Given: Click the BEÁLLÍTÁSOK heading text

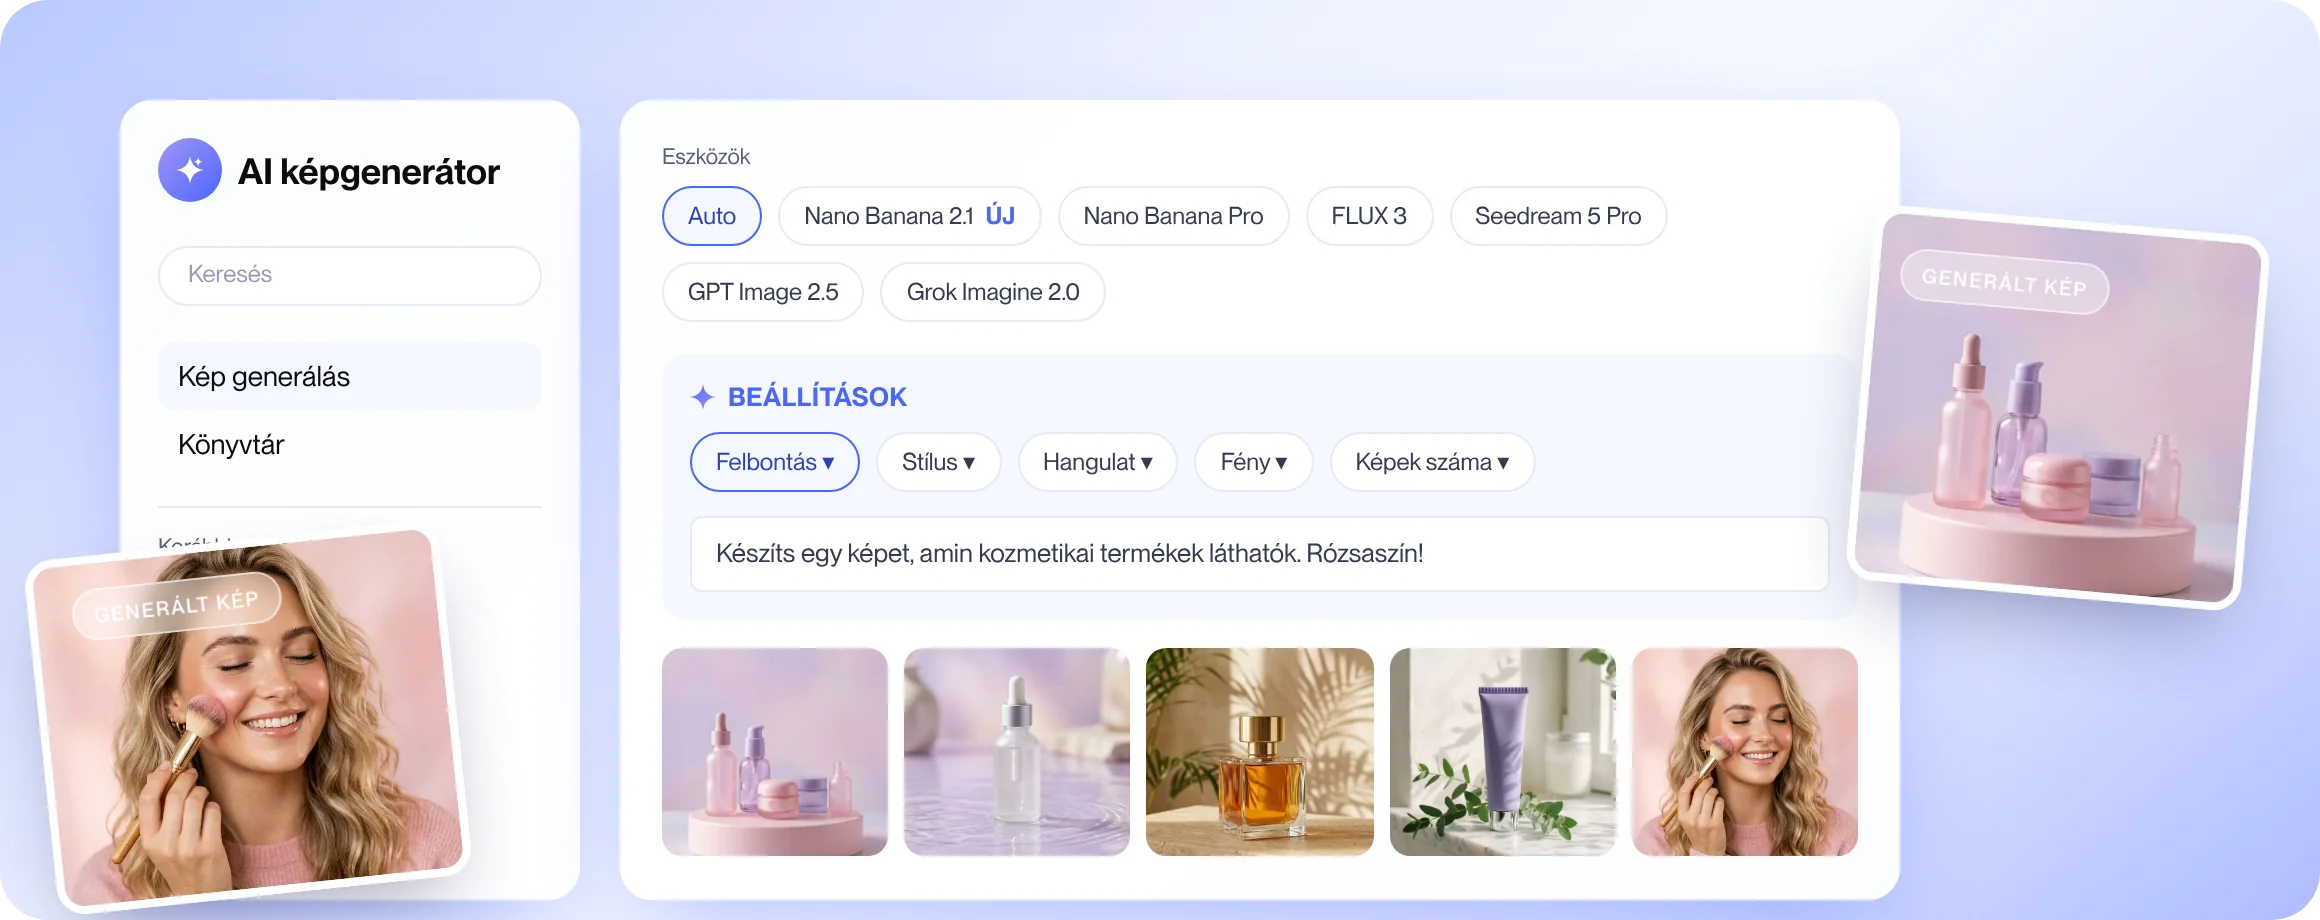Looking at the screenshot, I should [x=817, y=397].
